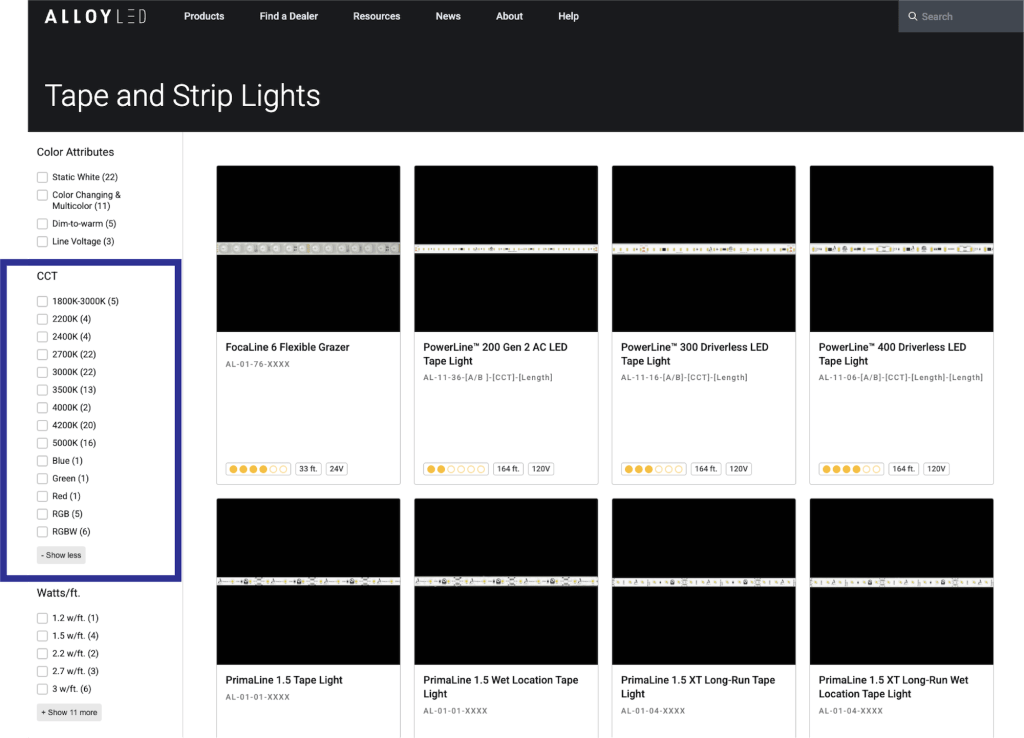Click the 24V badge on FocaLine 6
Screen dimensions: 1024x738
pyautogui.click(x=338, y=468)
